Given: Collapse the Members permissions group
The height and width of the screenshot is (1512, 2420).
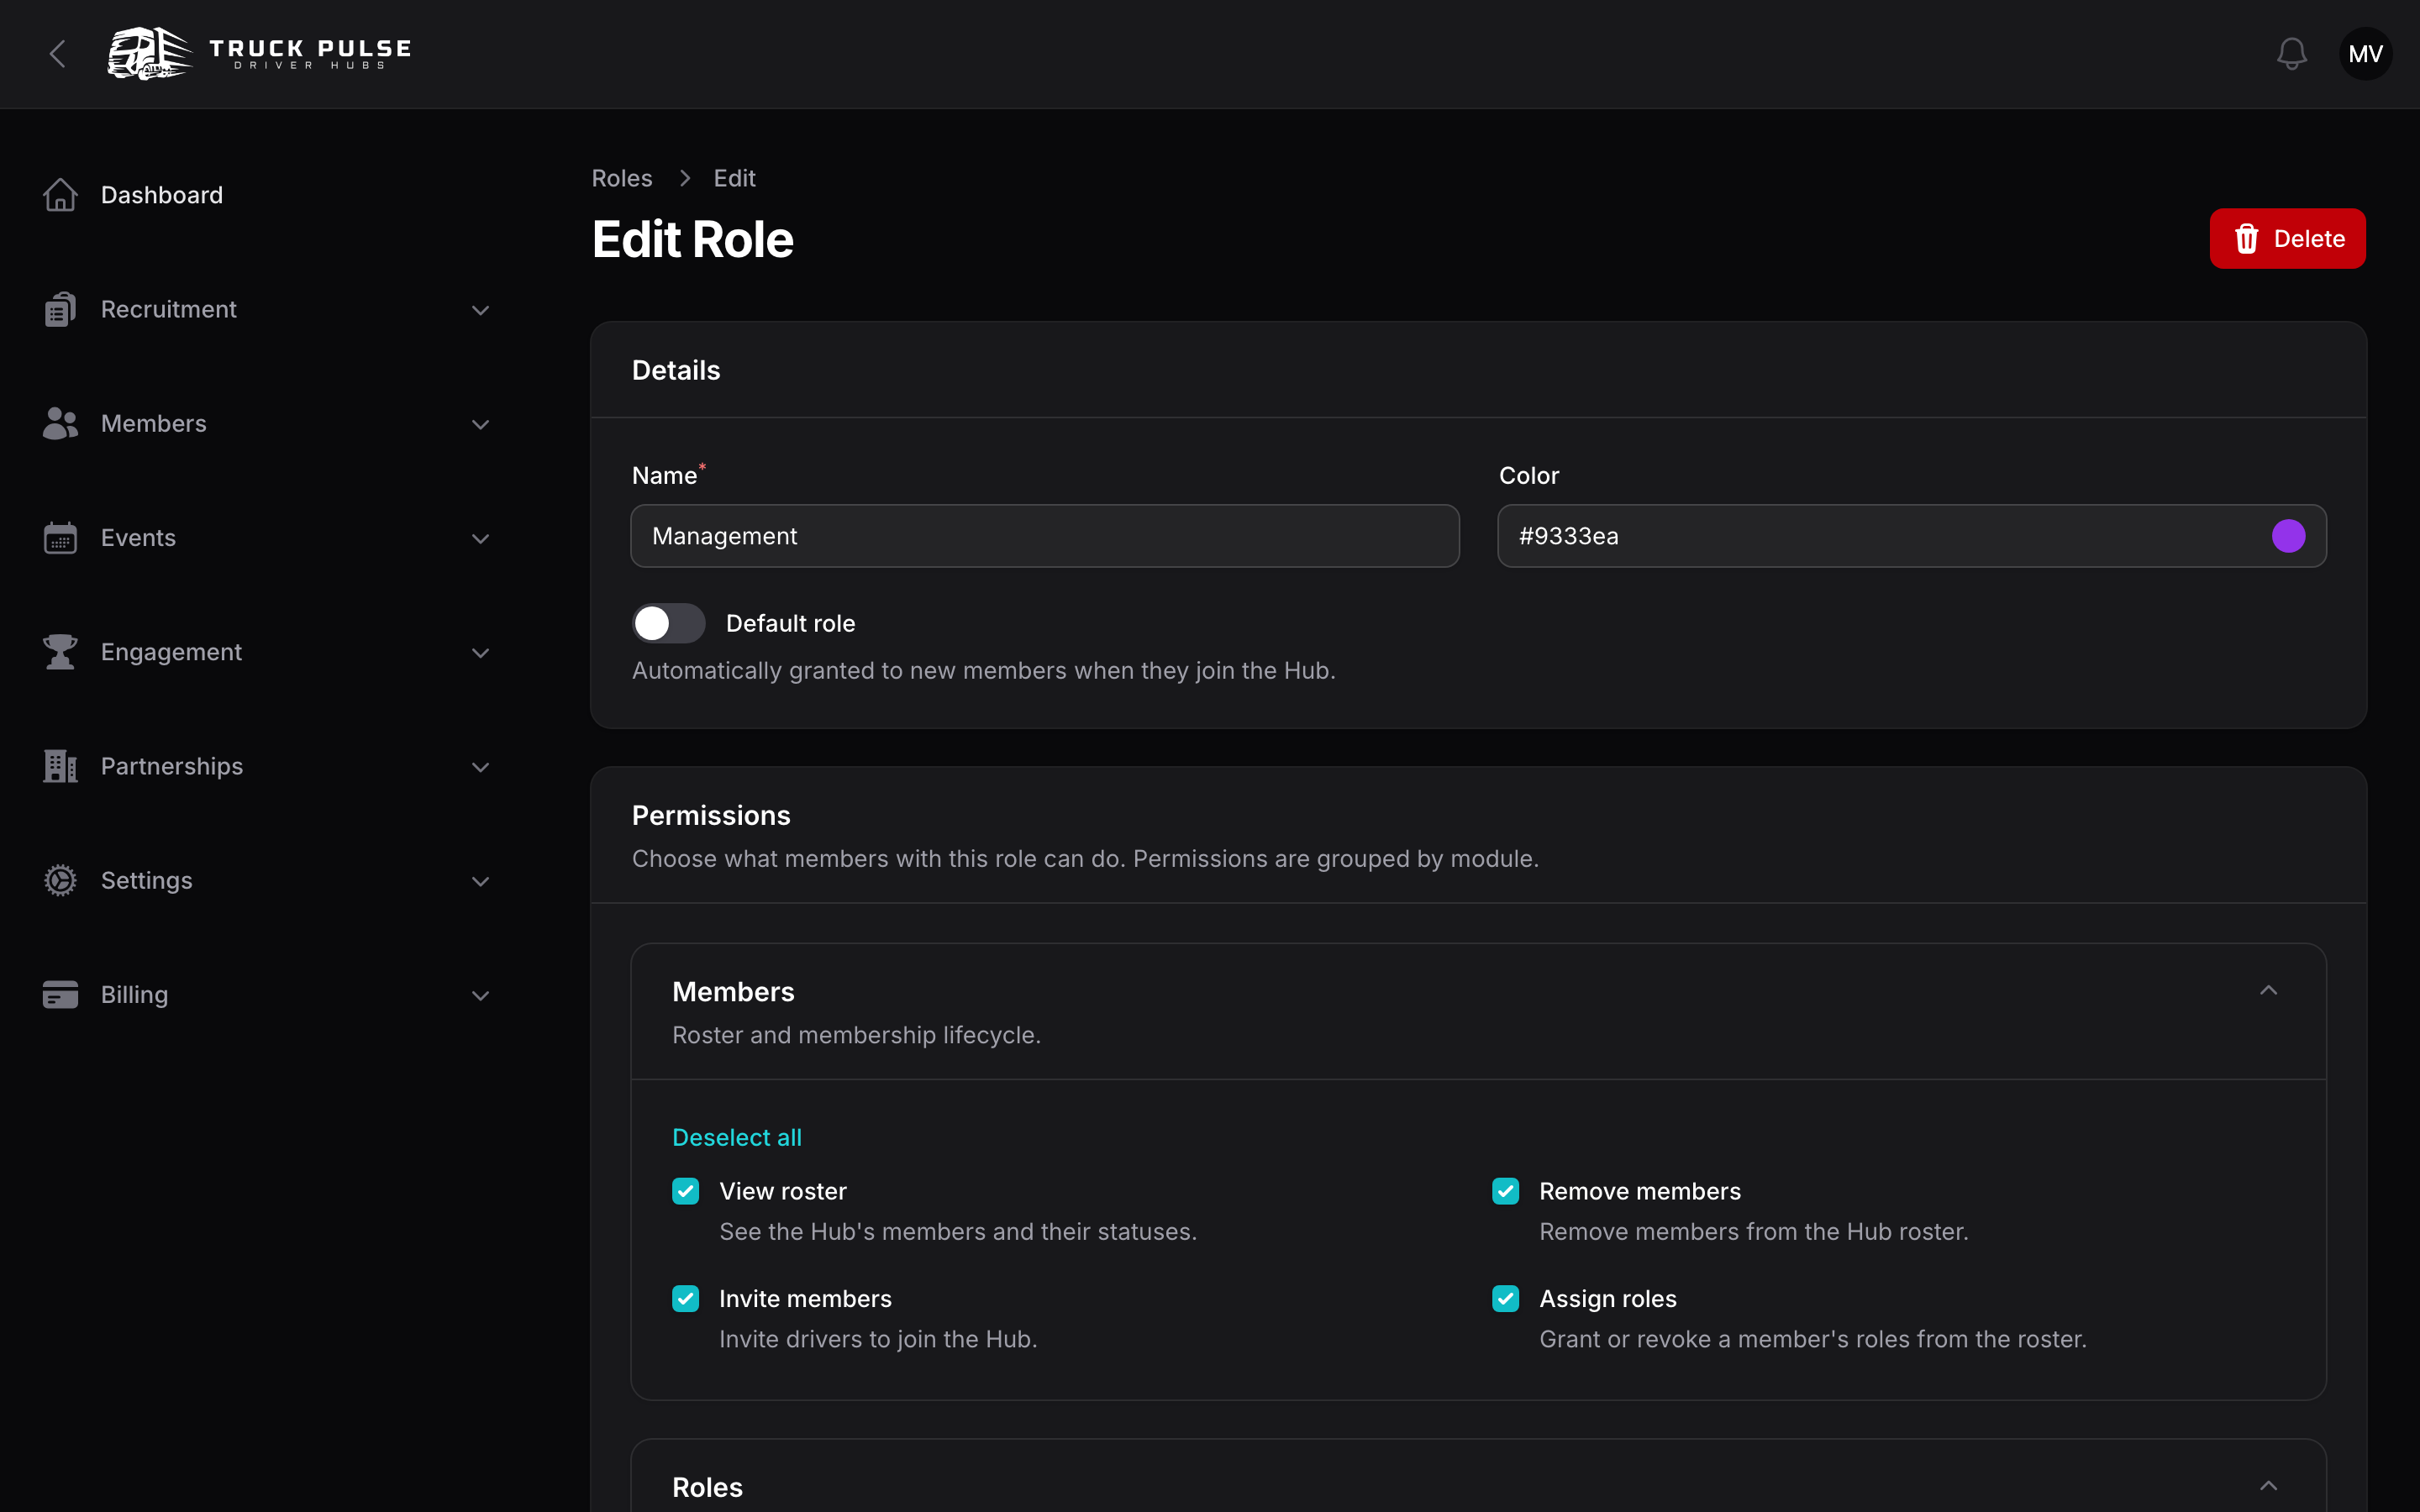Looking at the screenshot, I should [x=2268, y=990].
